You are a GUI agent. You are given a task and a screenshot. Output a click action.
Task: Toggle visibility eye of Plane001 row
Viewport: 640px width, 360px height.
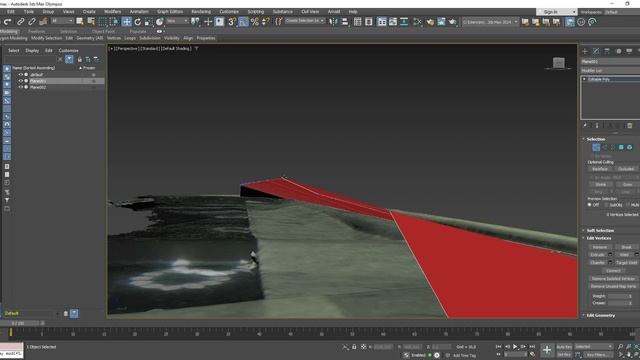point(20,81)
